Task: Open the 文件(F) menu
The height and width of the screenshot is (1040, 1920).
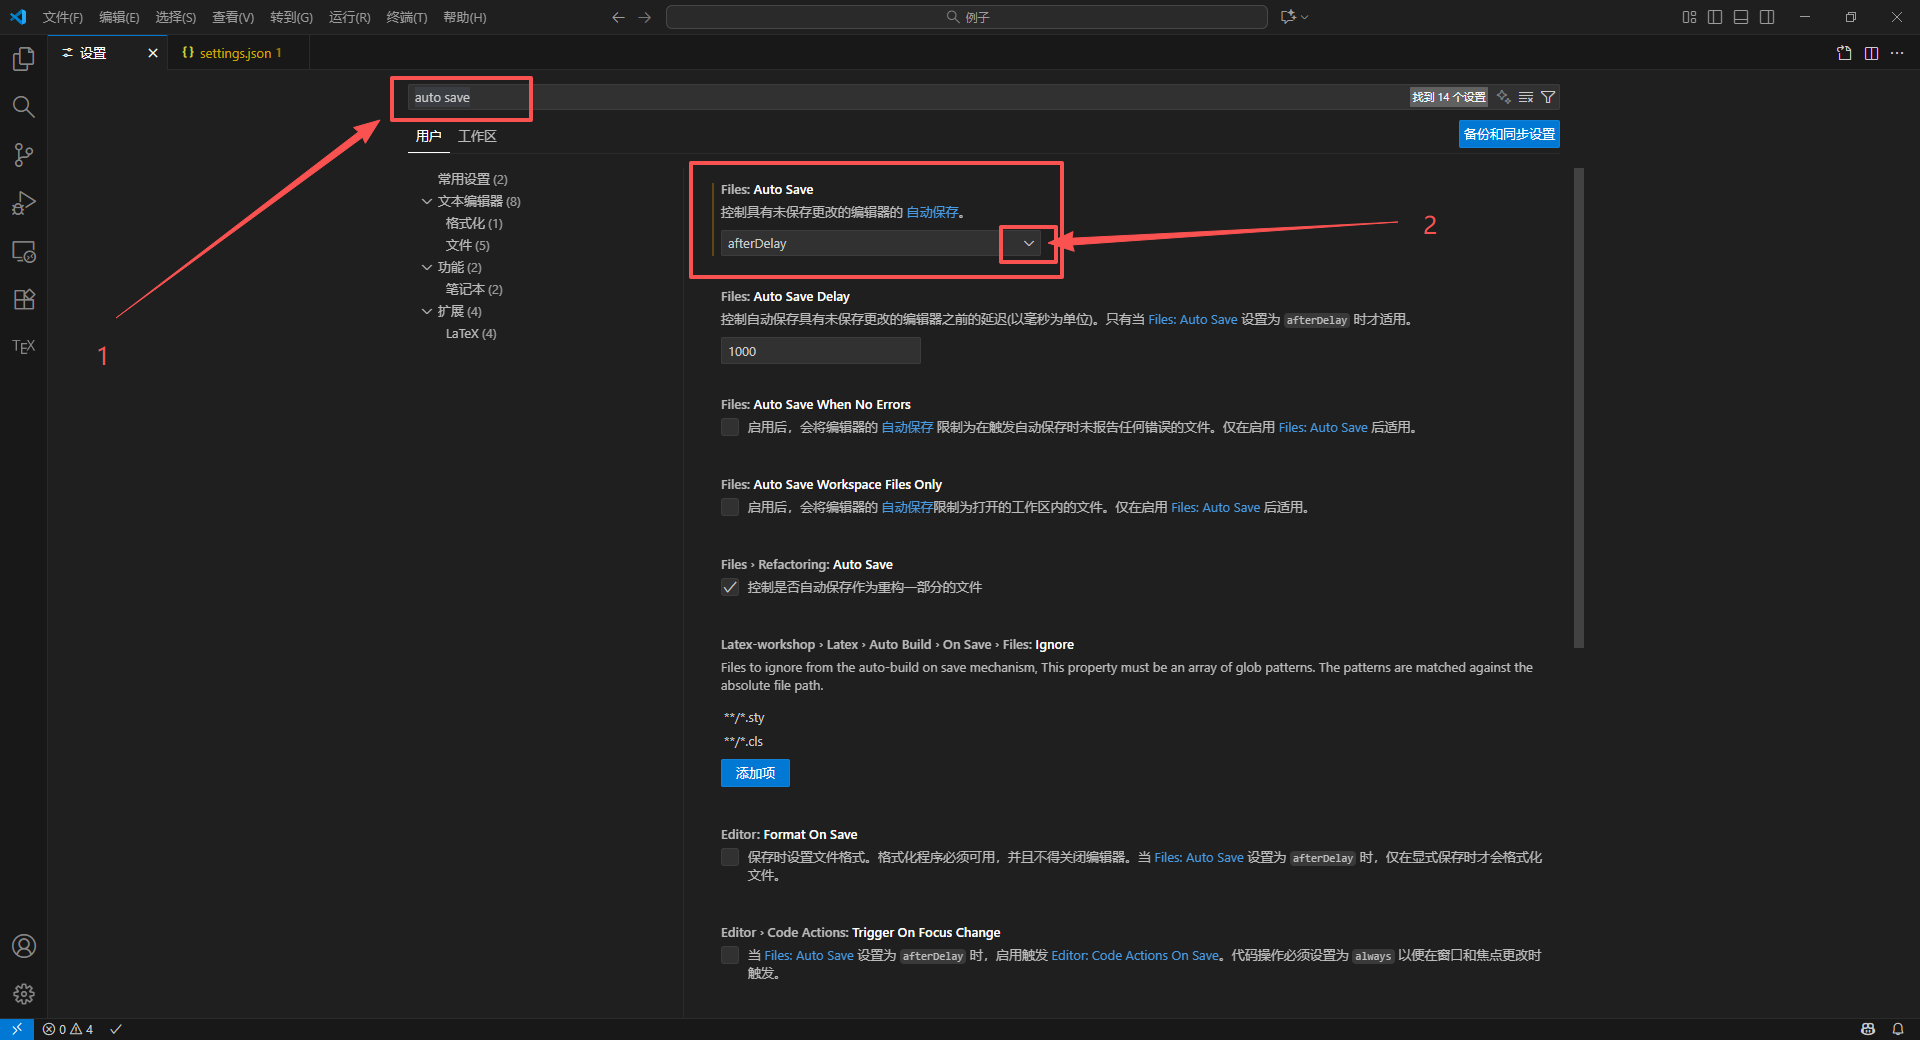Action: tap(63, 17)
